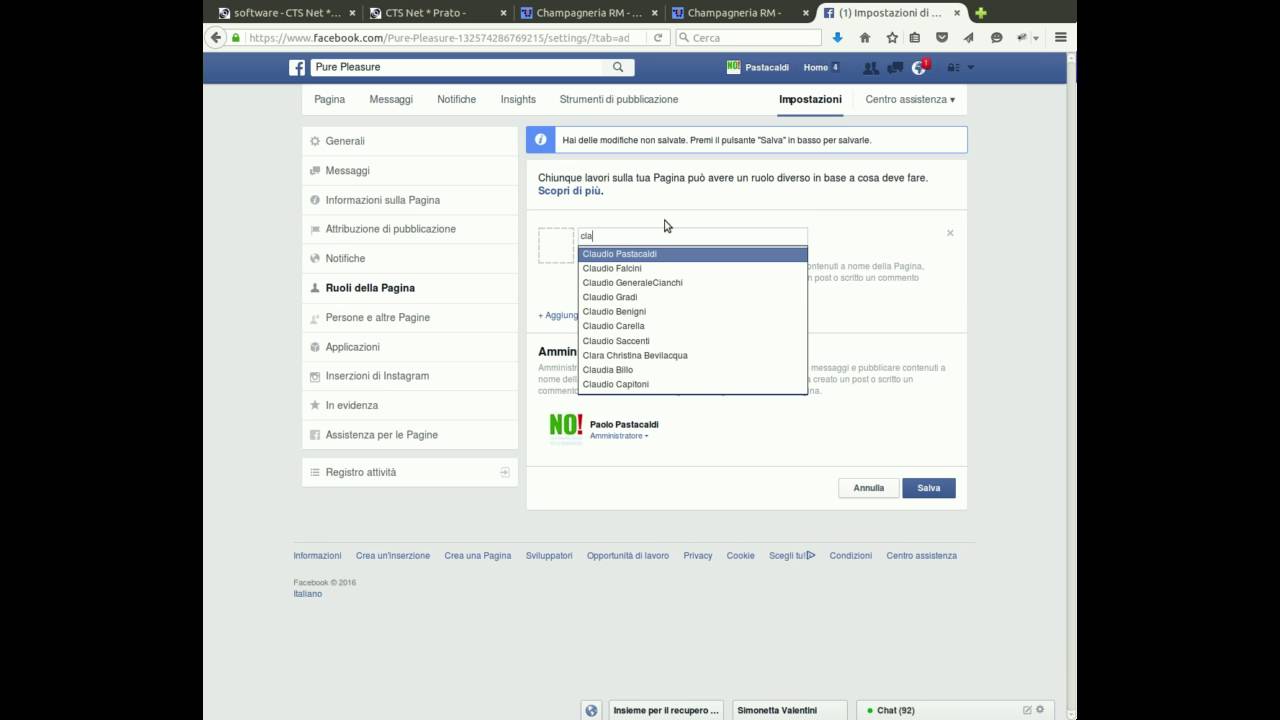Image resolution: width=1280 pixels, height=720 pixels.
Task: Open the Pastacaldi profile link in header
Action: click(x=758, y=67)
